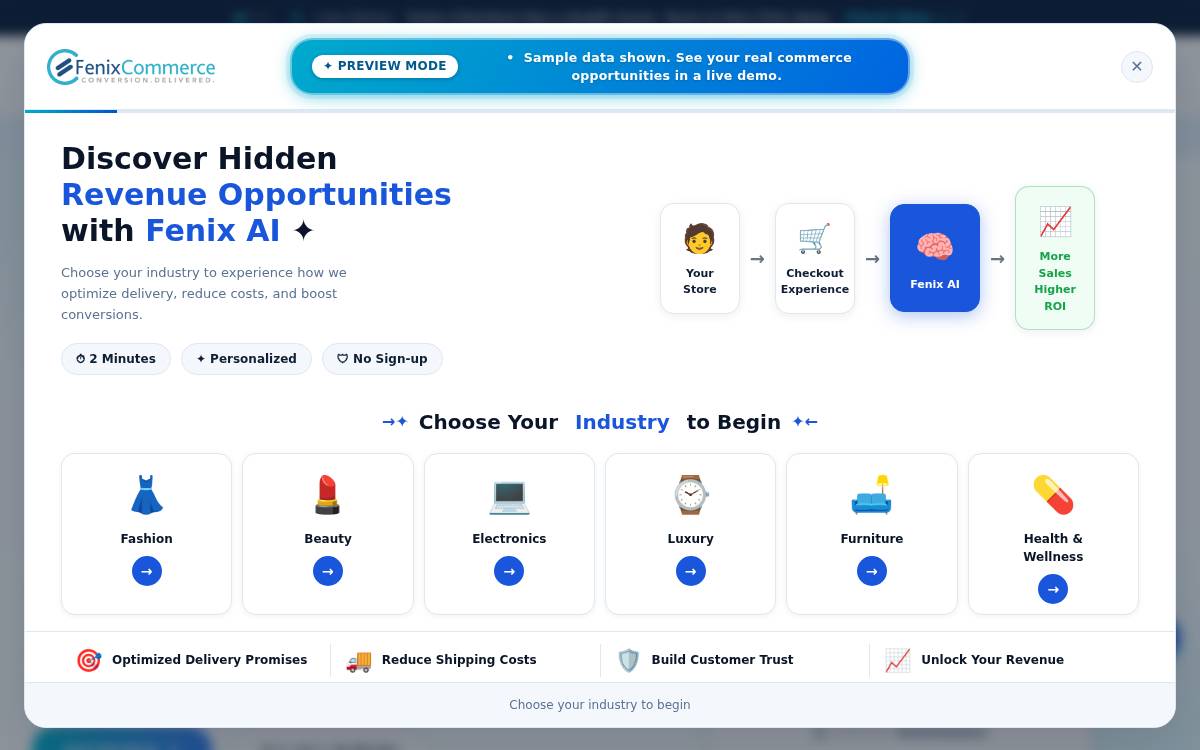Image resolution: width=1200 pixels, height=750 pixels.
Task: Select the Furniture couch icon
Action: coord(871,495)
